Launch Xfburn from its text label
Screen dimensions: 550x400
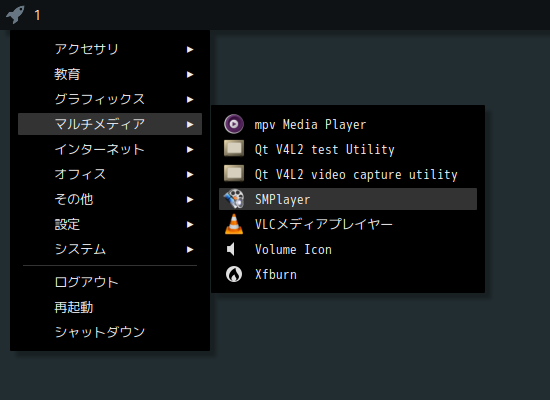[276, 274]
